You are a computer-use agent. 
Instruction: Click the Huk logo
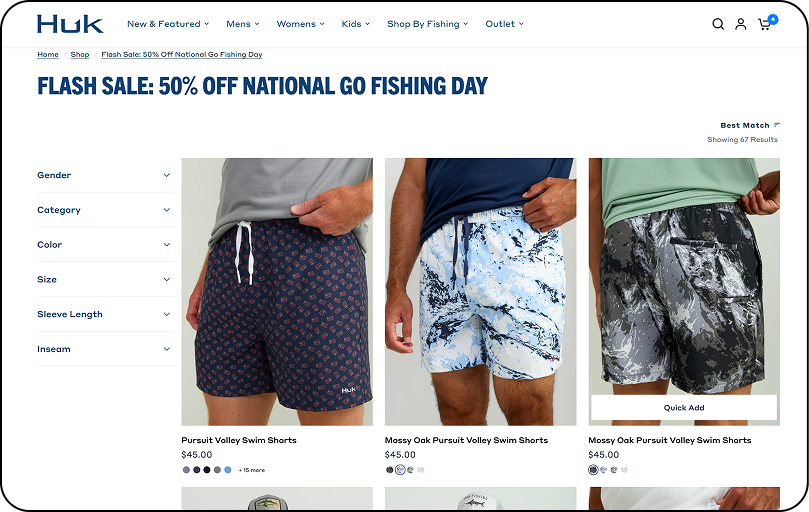tap(70, 24)
